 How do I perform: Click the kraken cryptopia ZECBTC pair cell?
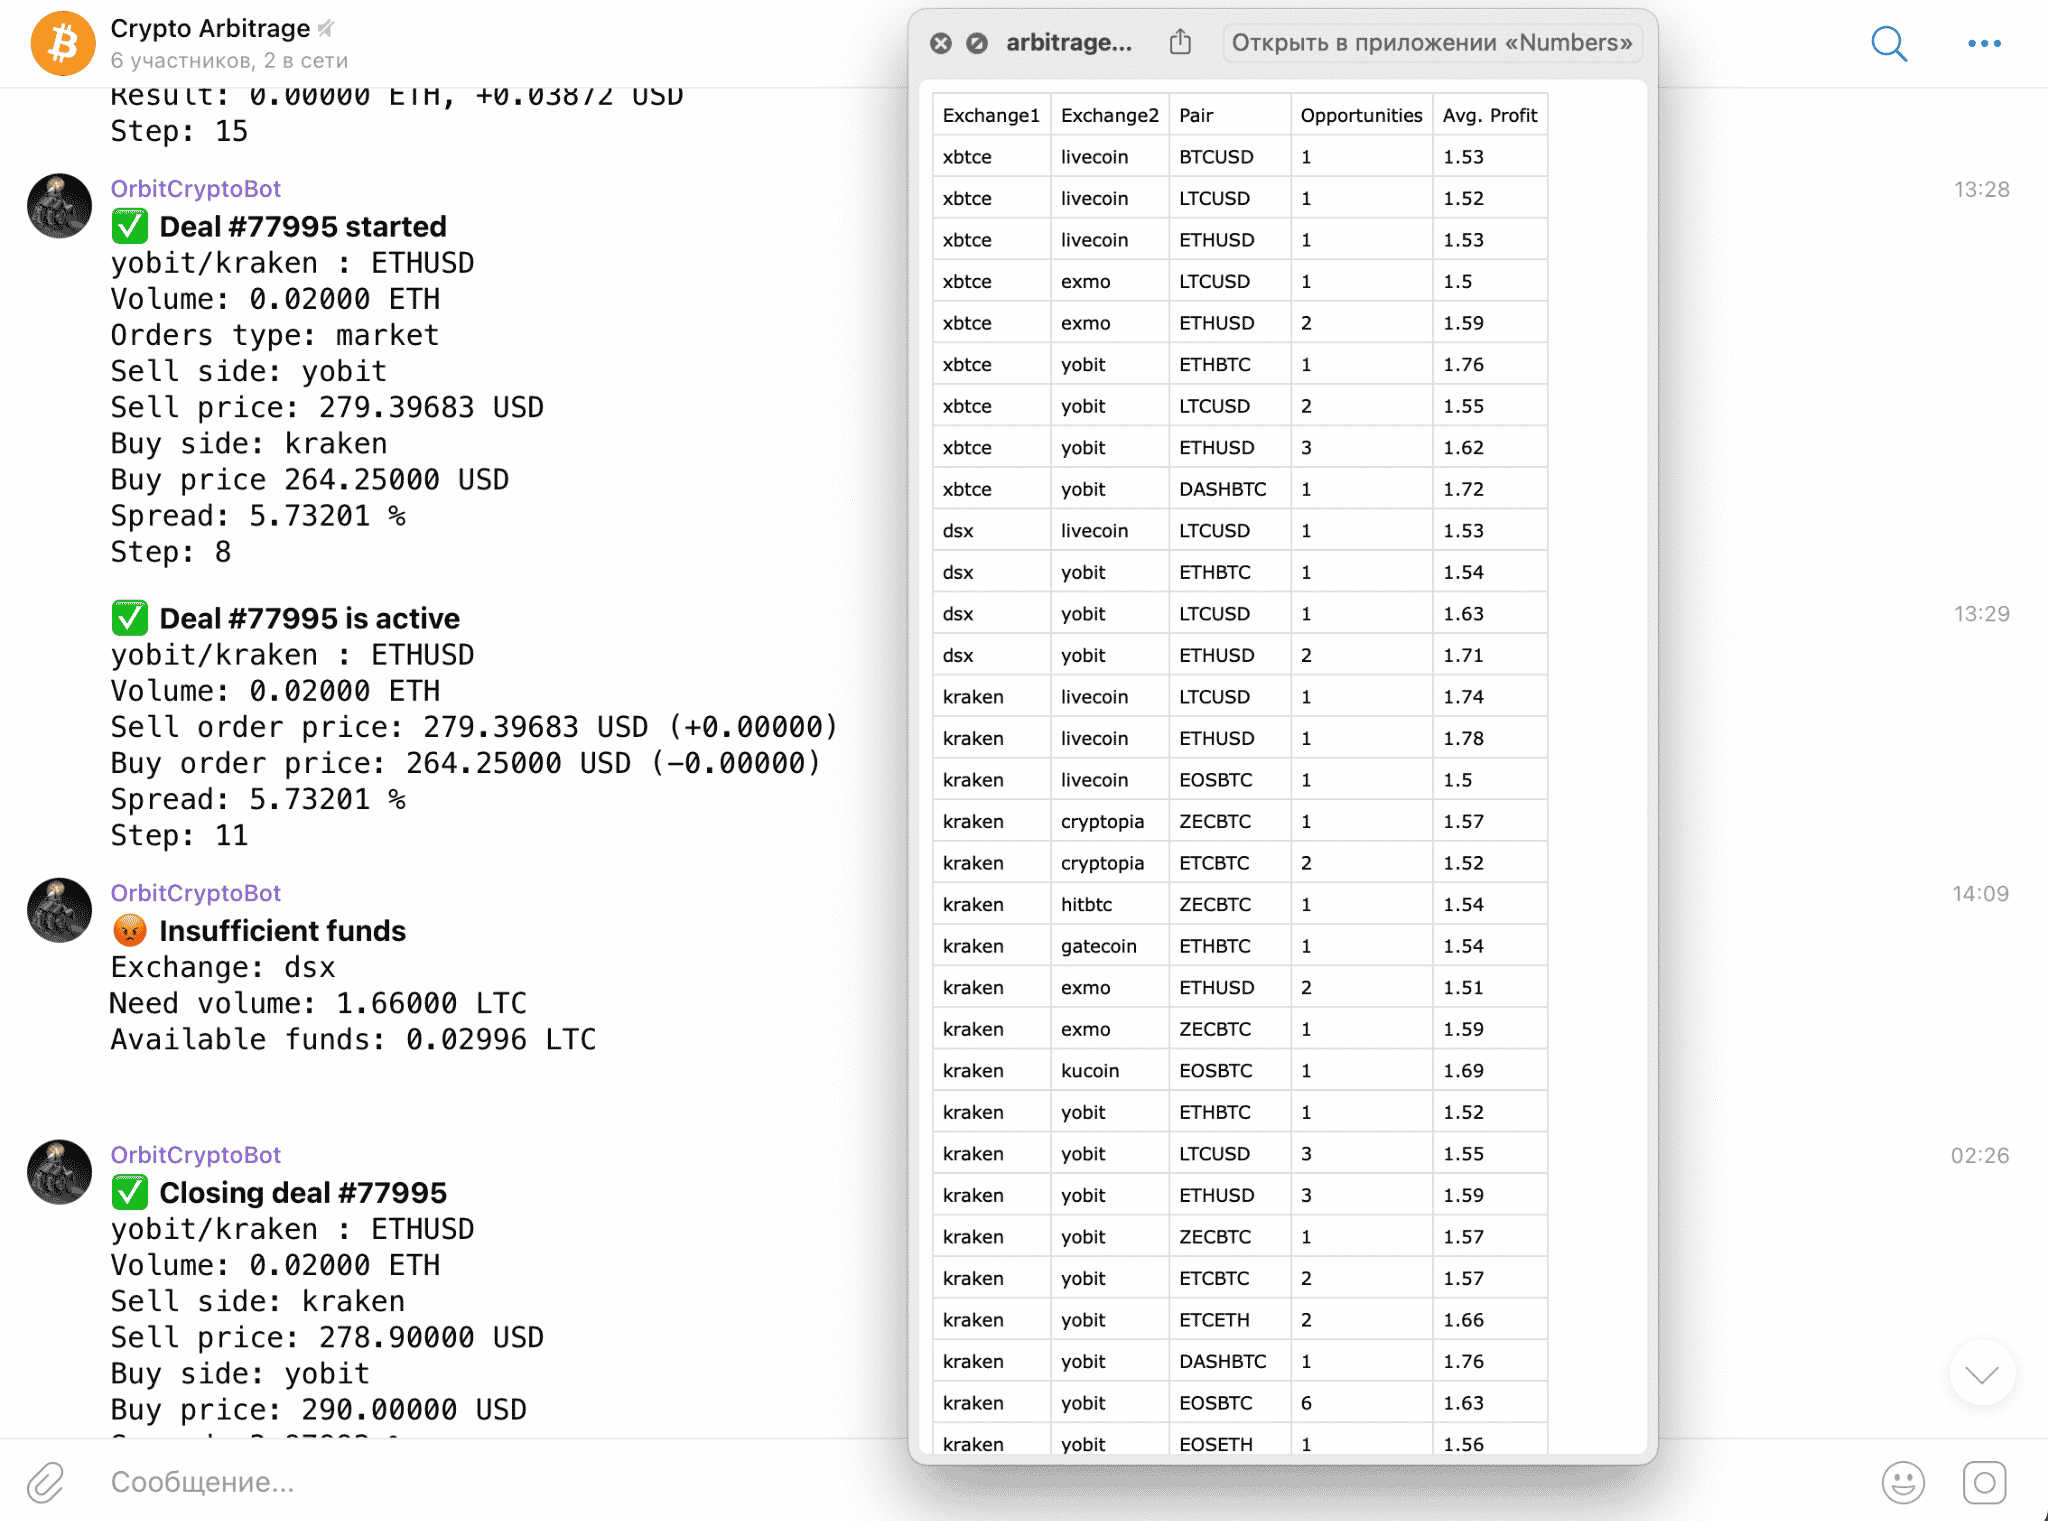coord(1230,822)
